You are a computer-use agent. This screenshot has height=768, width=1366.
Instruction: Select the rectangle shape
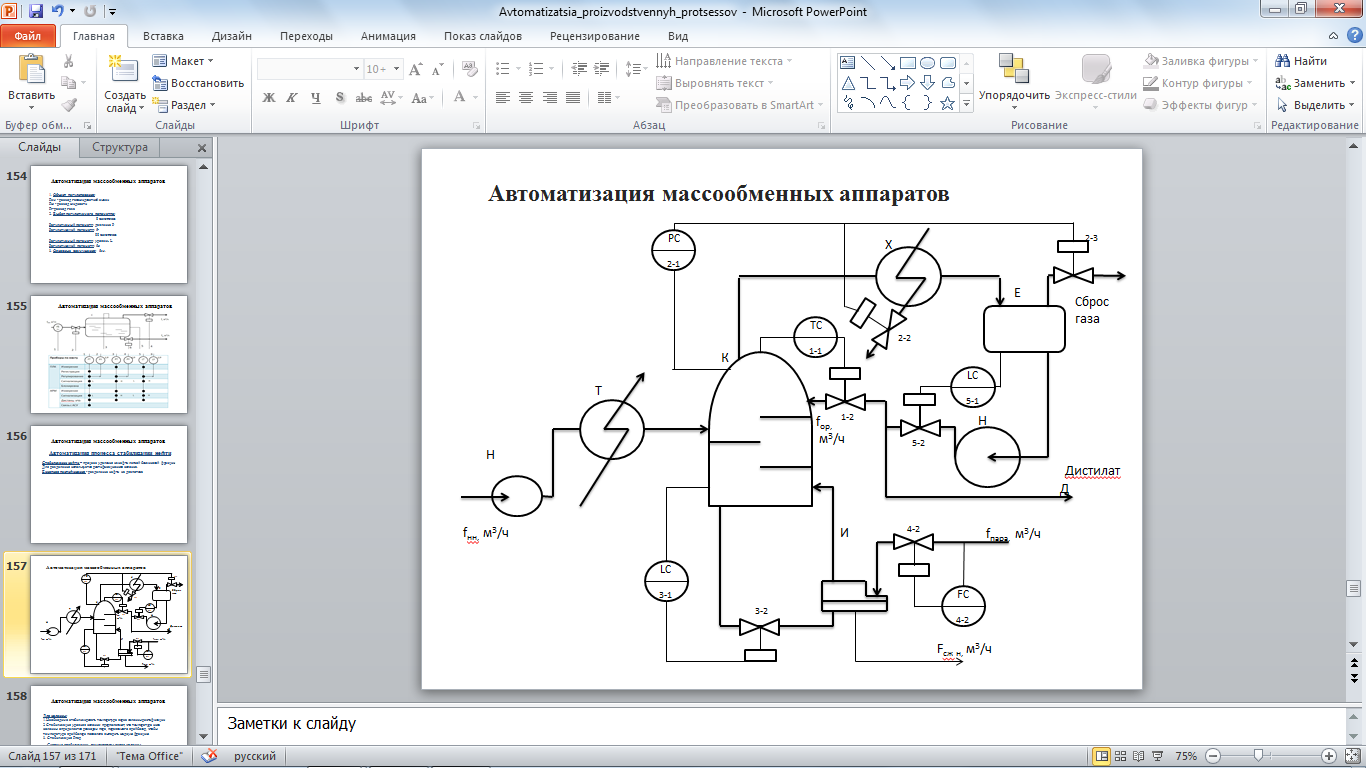tap(908, 61)
